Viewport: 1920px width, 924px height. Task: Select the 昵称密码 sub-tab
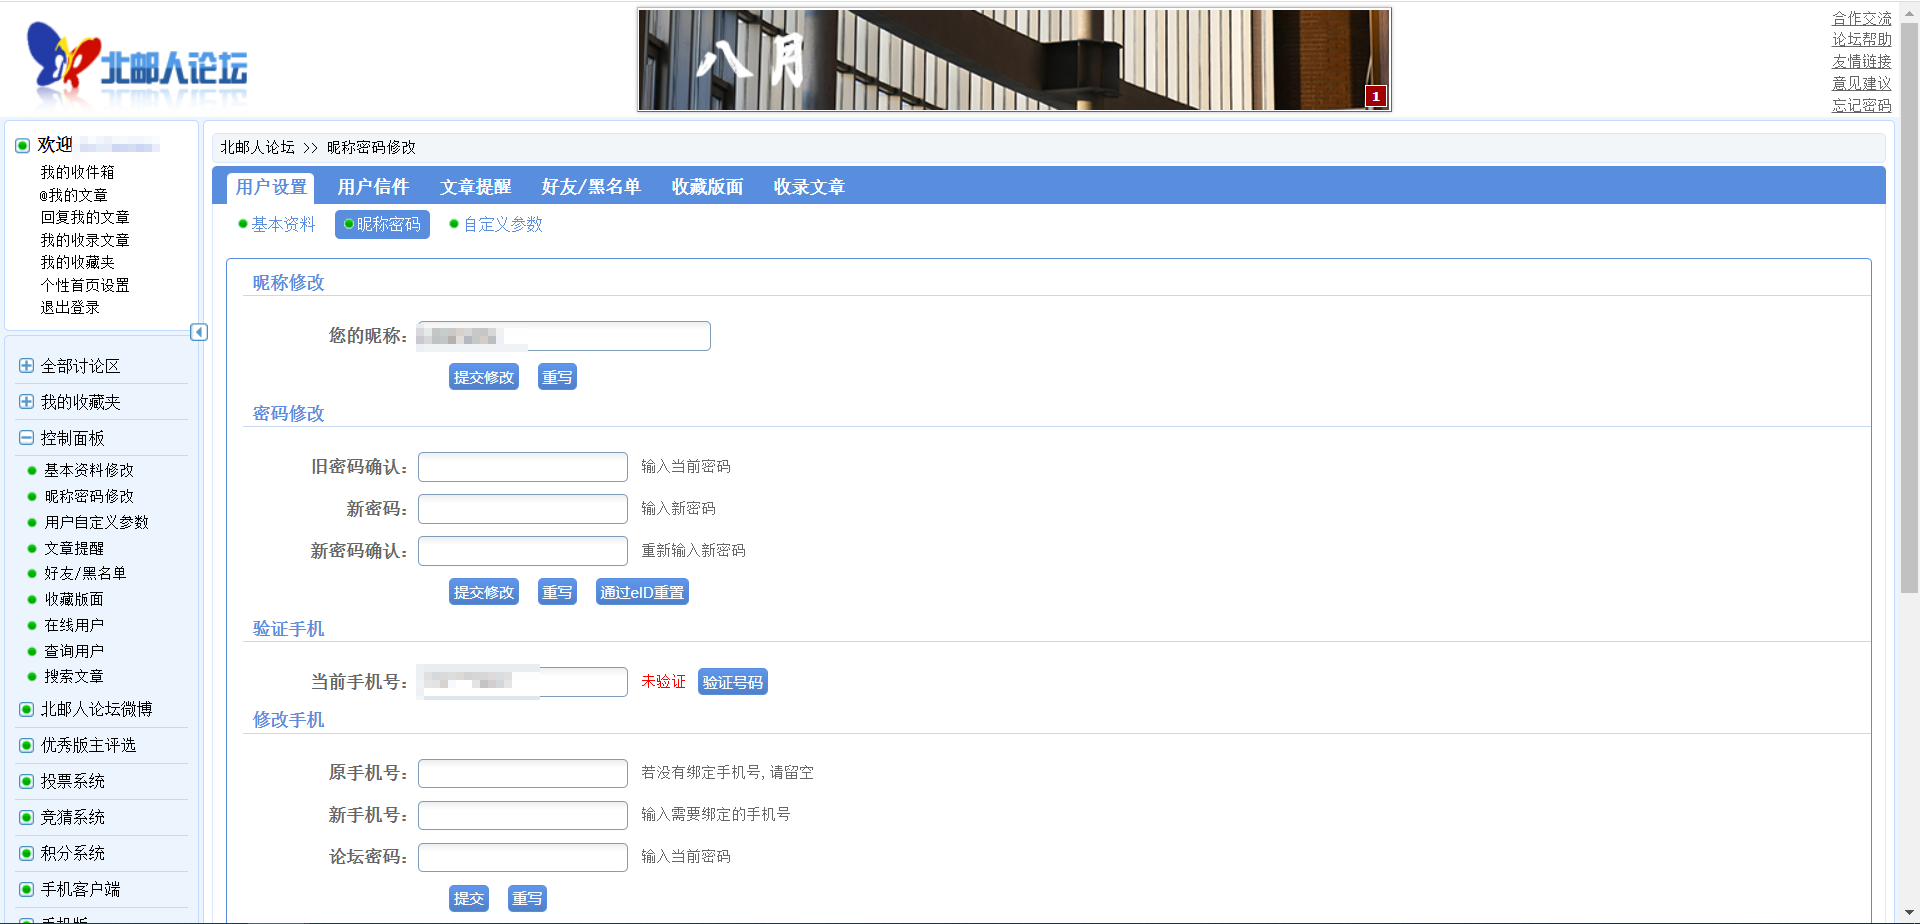tap(382, 224)
